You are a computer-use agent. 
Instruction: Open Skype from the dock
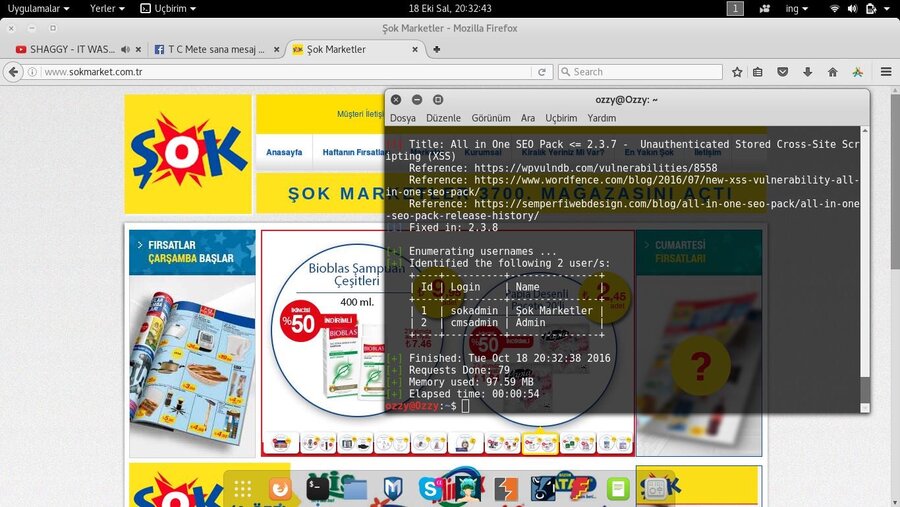[430, 489]
